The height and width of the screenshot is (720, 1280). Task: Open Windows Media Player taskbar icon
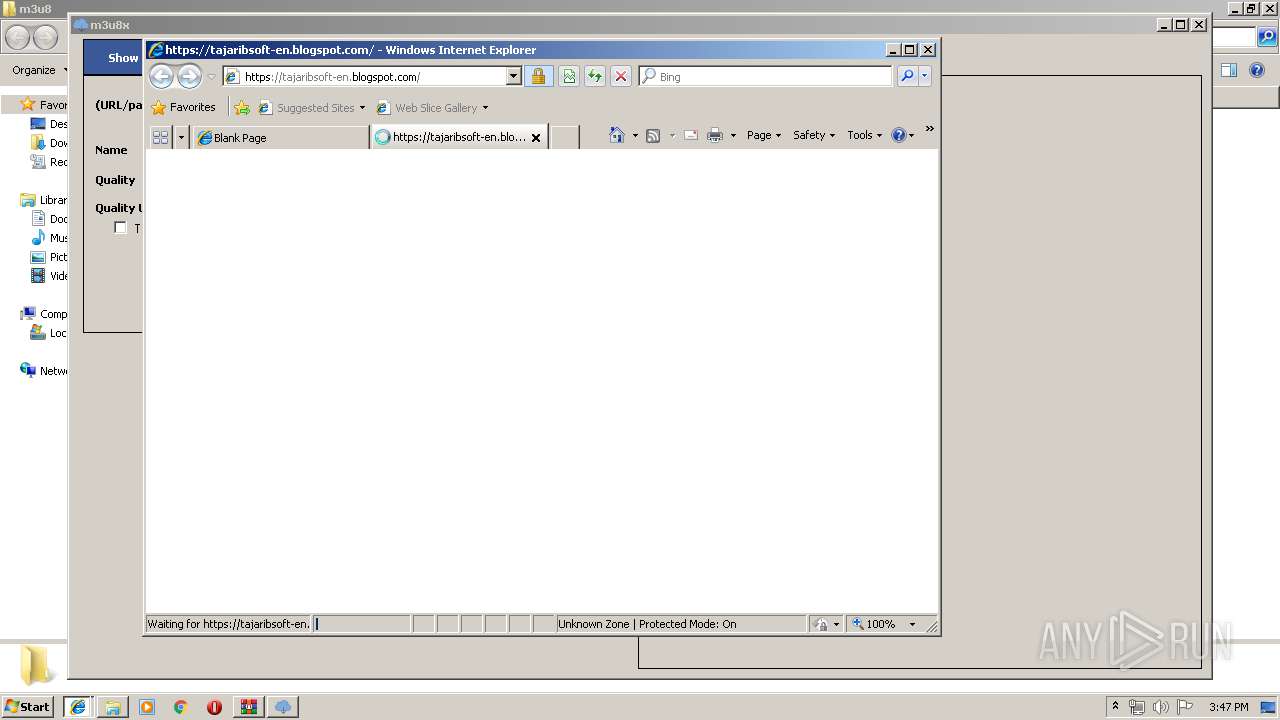[x=147, y=707]
